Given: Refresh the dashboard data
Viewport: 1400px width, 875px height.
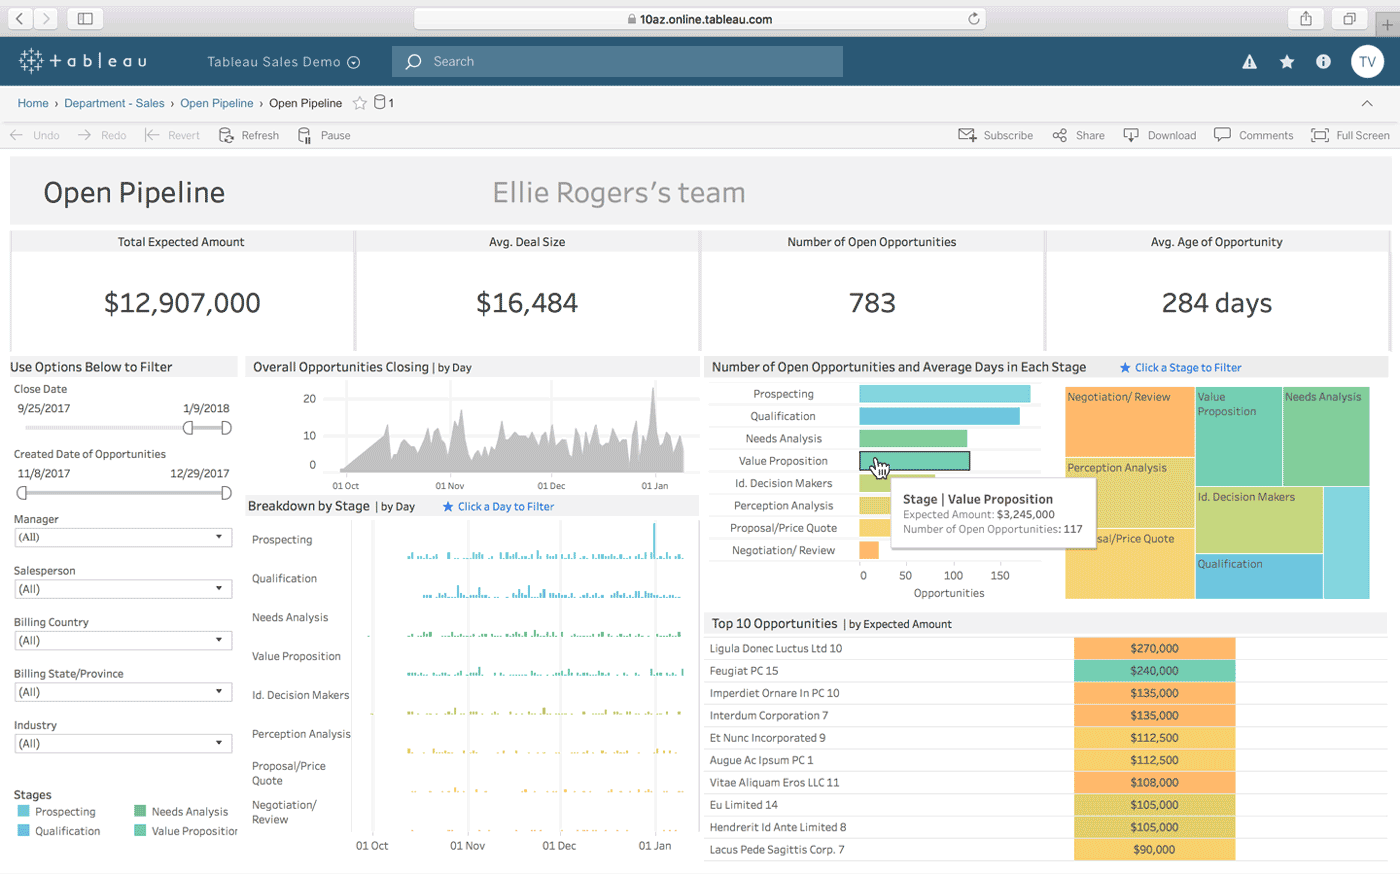Looking at the screenshot, I should (248, 134).
